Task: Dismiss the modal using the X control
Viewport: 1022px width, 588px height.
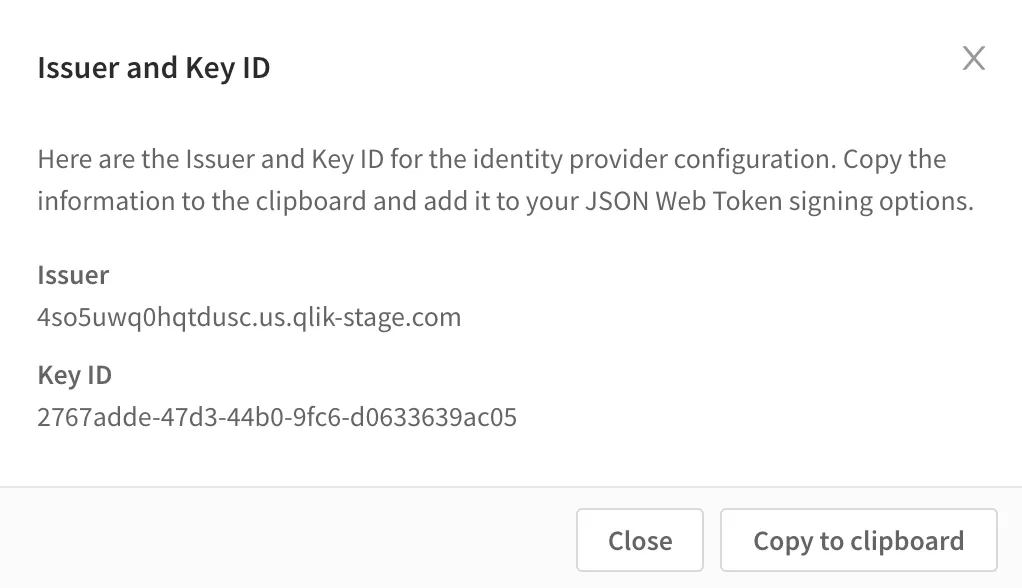Action: (973, 58)
